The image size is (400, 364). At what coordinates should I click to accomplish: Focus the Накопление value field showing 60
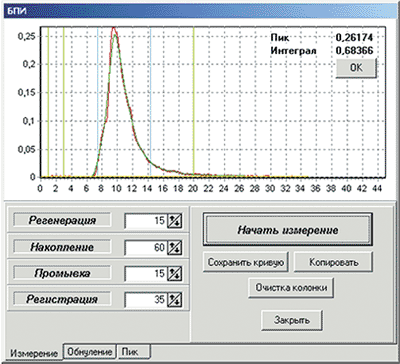[x=146, y=248]
